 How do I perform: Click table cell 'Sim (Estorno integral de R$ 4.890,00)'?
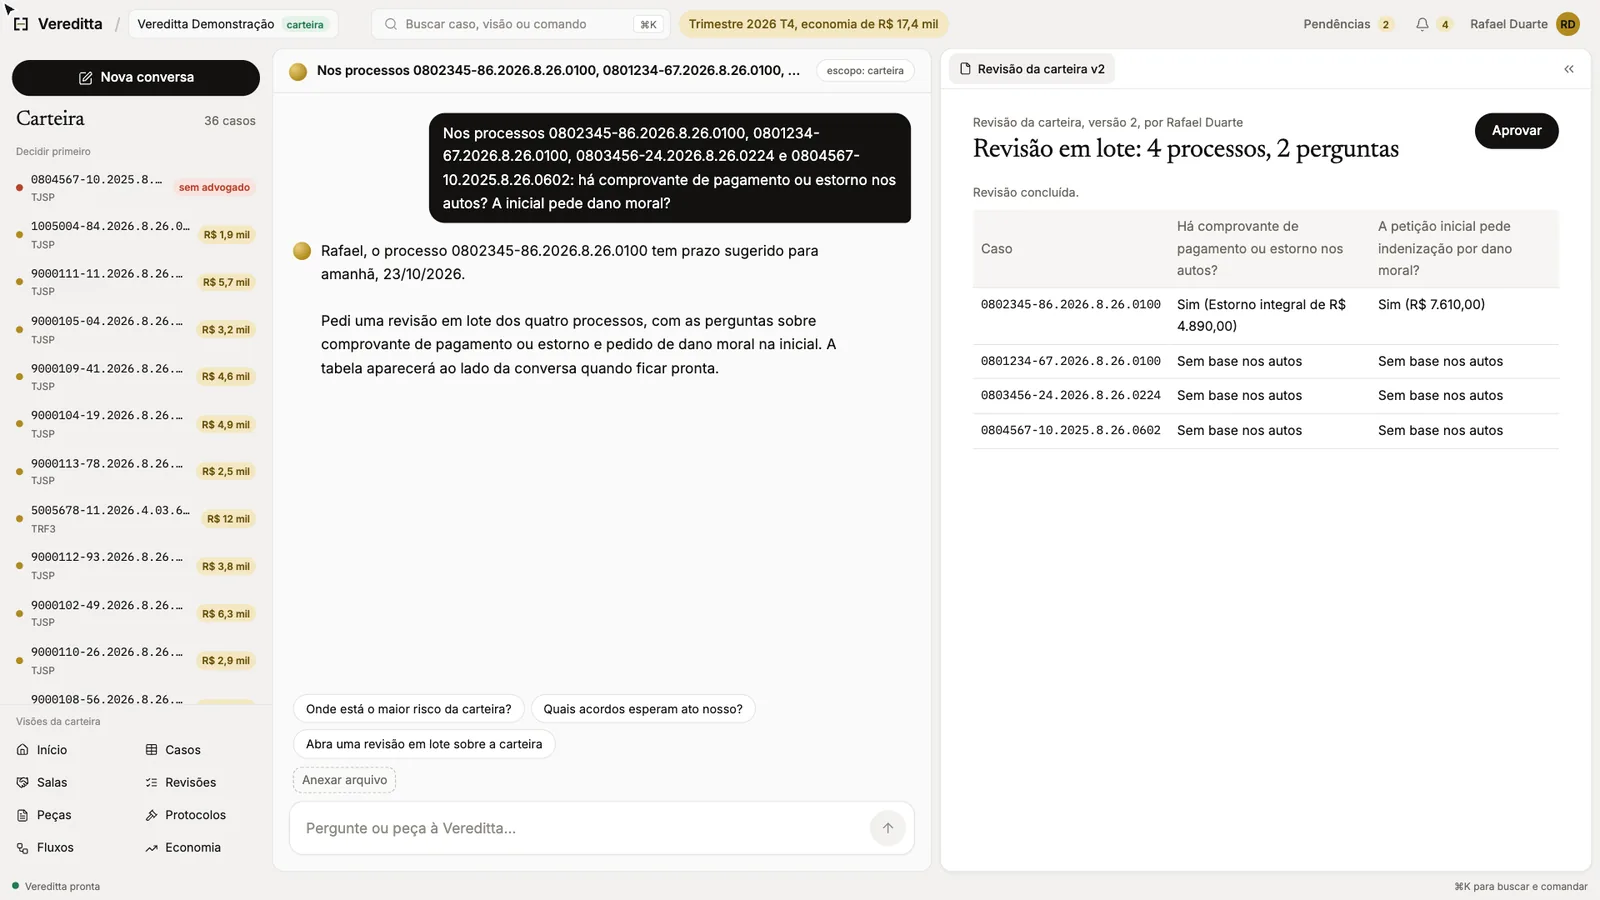(1261, 315)
